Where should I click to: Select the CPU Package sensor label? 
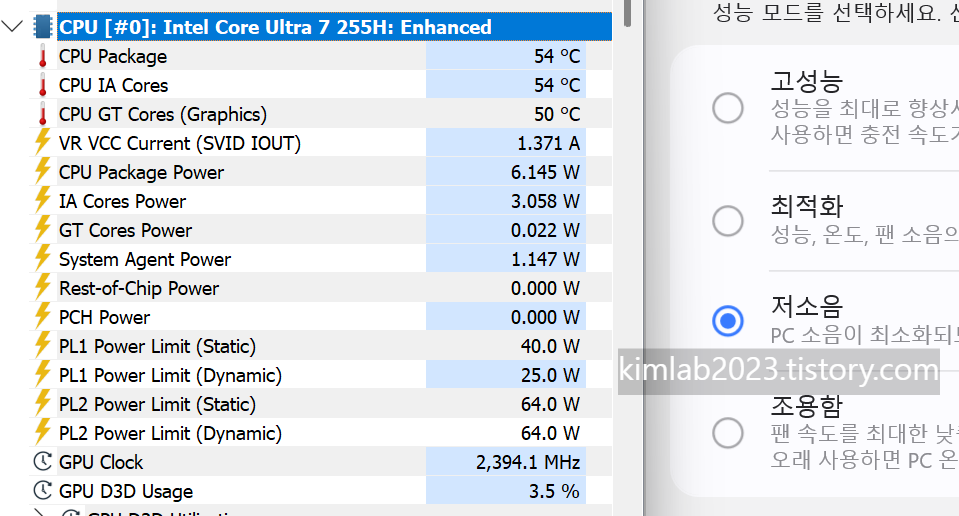pyautogui.click(x=113, y=56)
